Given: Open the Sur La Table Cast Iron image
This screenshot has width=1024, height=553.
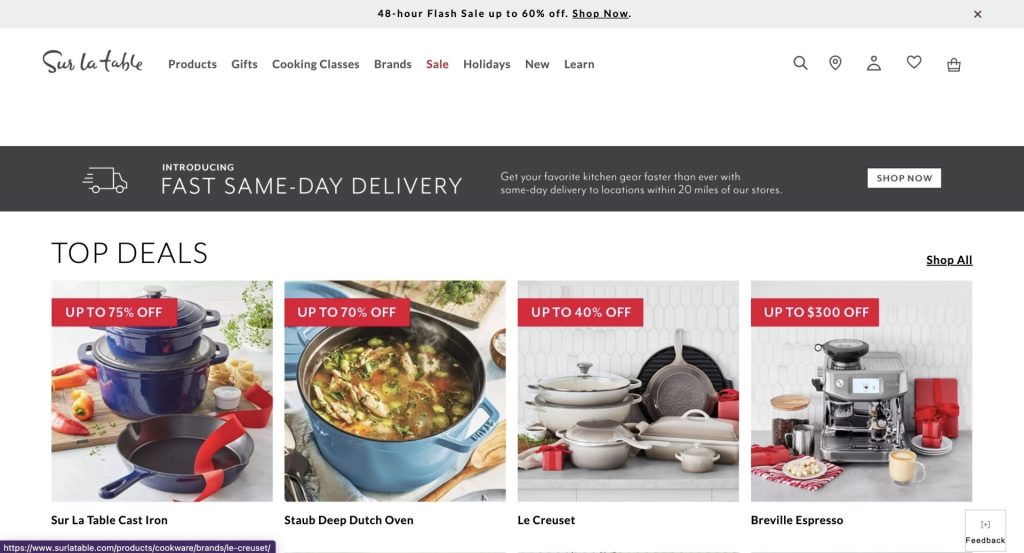Looking at the screenshot, I should pyautogui.click(x=162, y=391).
